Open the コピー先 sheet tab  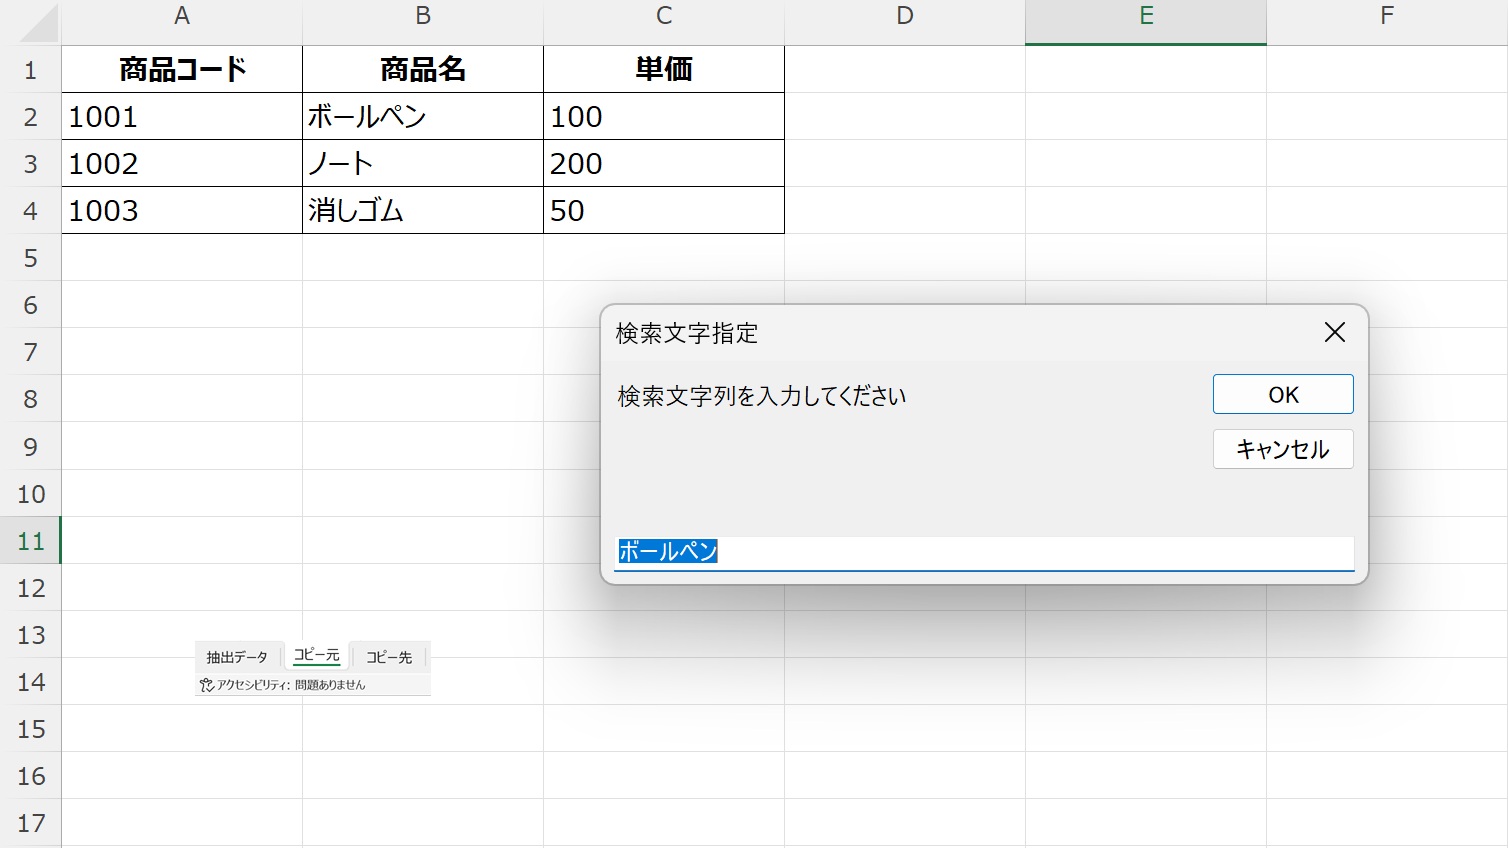click(389, 657)
